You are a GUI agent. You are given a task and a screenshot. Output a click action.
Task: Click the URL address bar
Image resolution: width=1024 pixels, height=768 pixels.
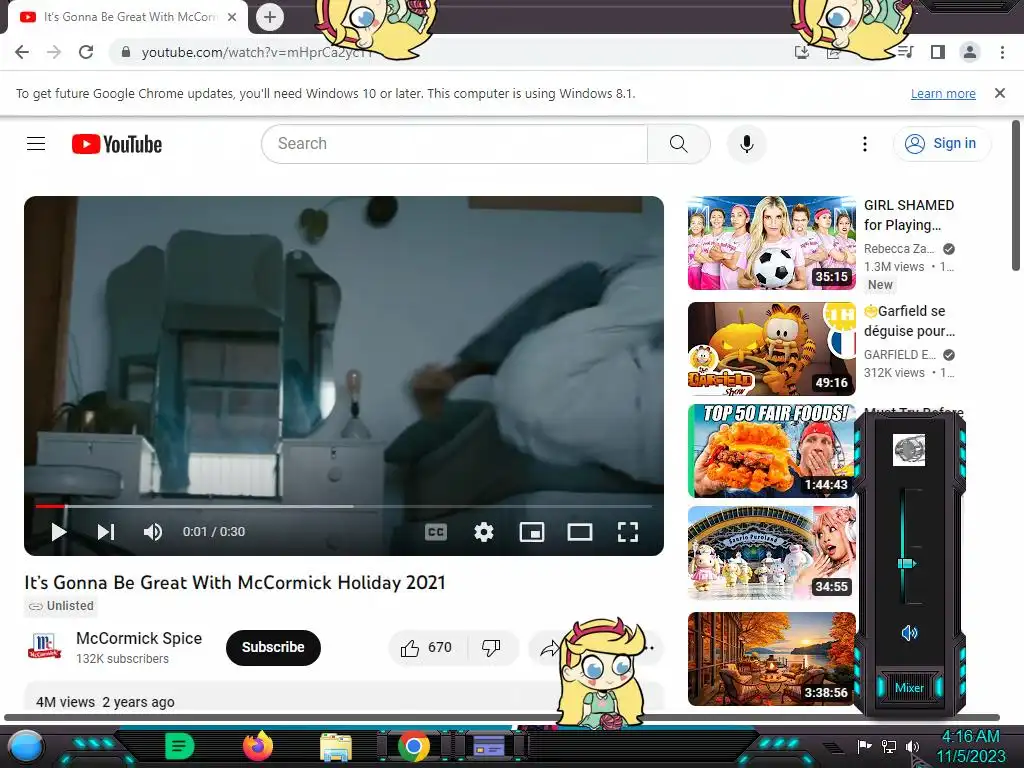457,52
